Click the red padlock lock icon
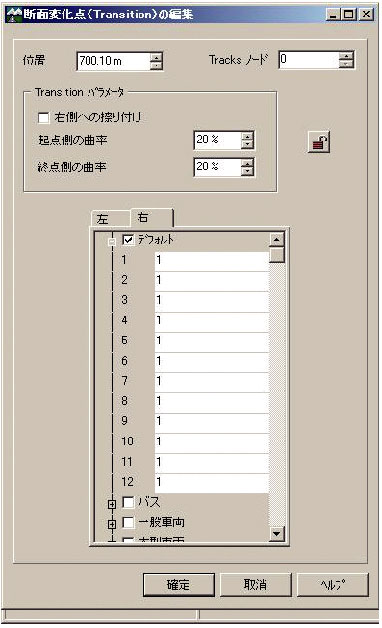382x628 pixels. click(x=319, y=142)
